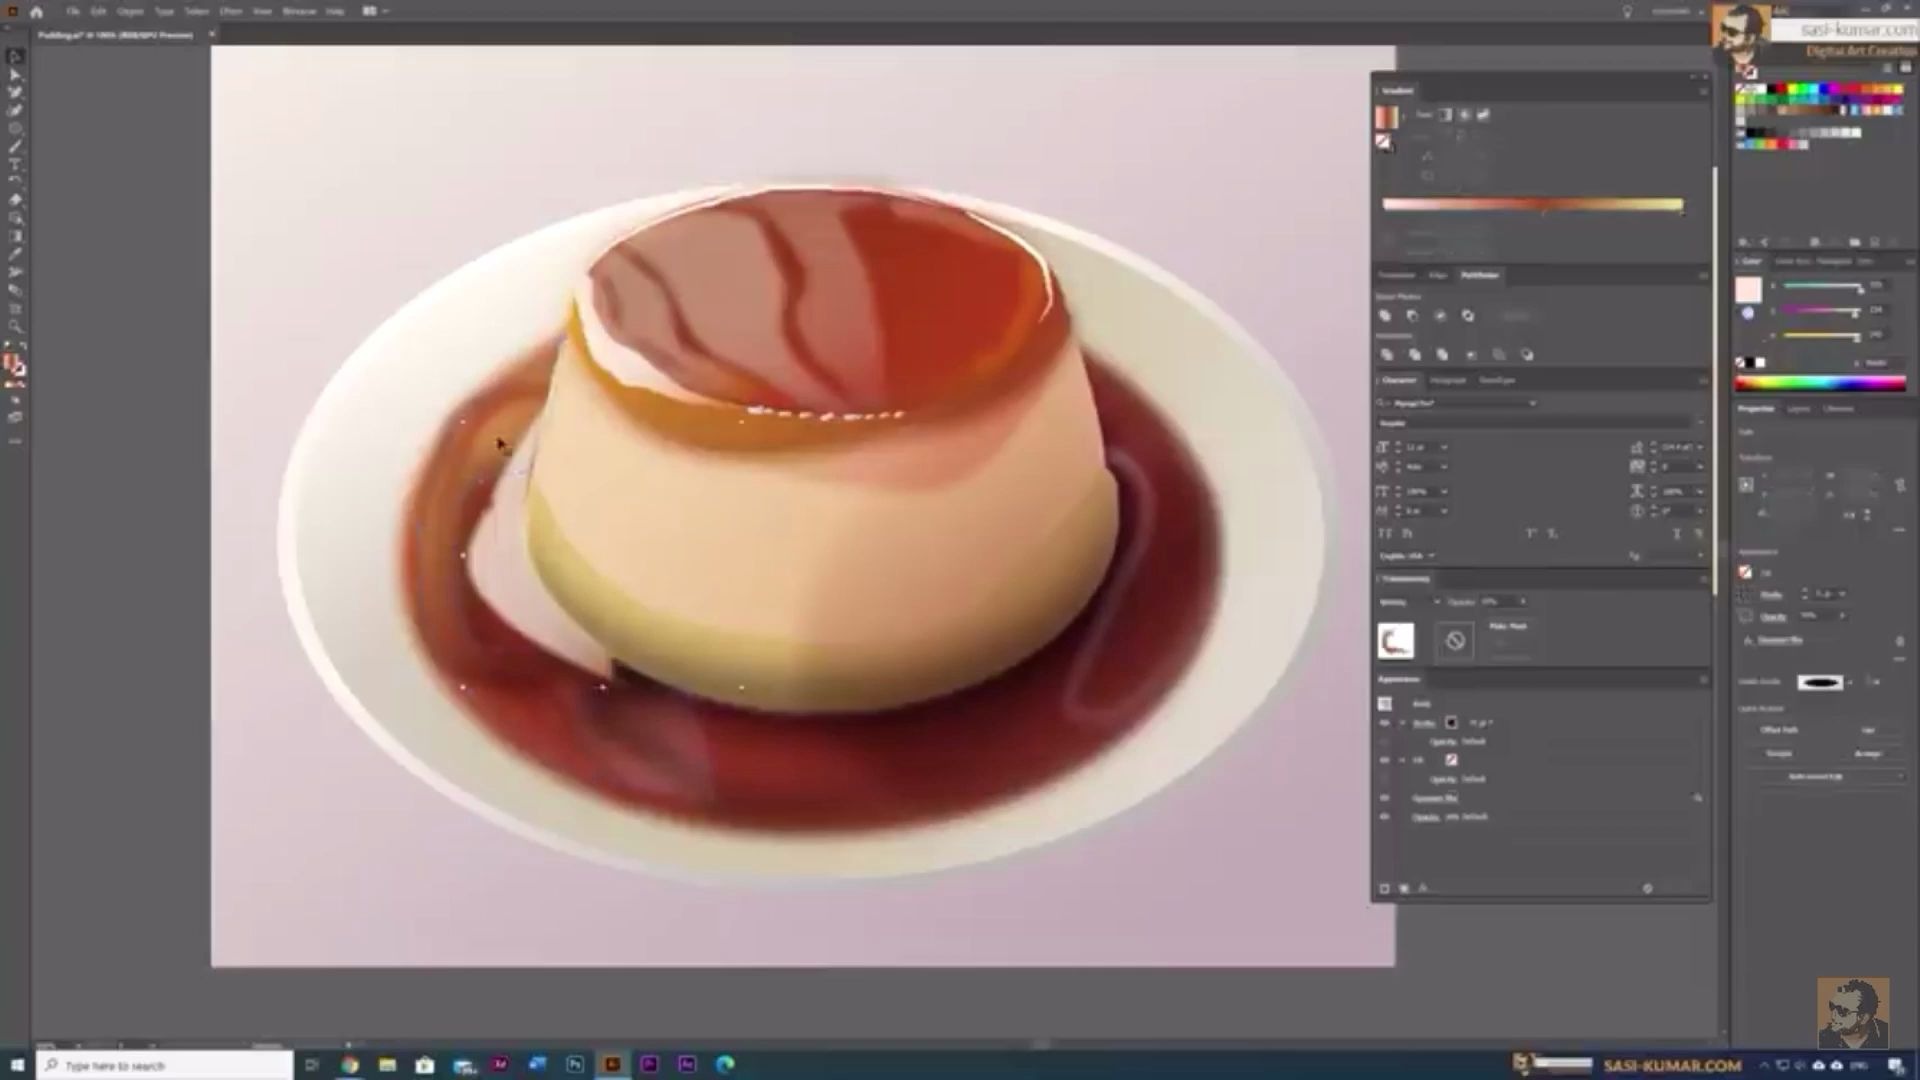Click Pathfinder Minus Back icon

click(x=1526, y=355)
